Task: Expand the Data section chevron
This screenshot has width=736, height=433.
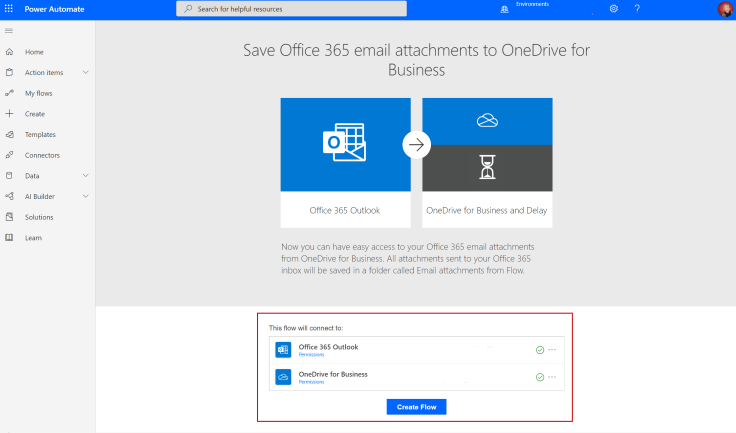Action: pos(86,176)
